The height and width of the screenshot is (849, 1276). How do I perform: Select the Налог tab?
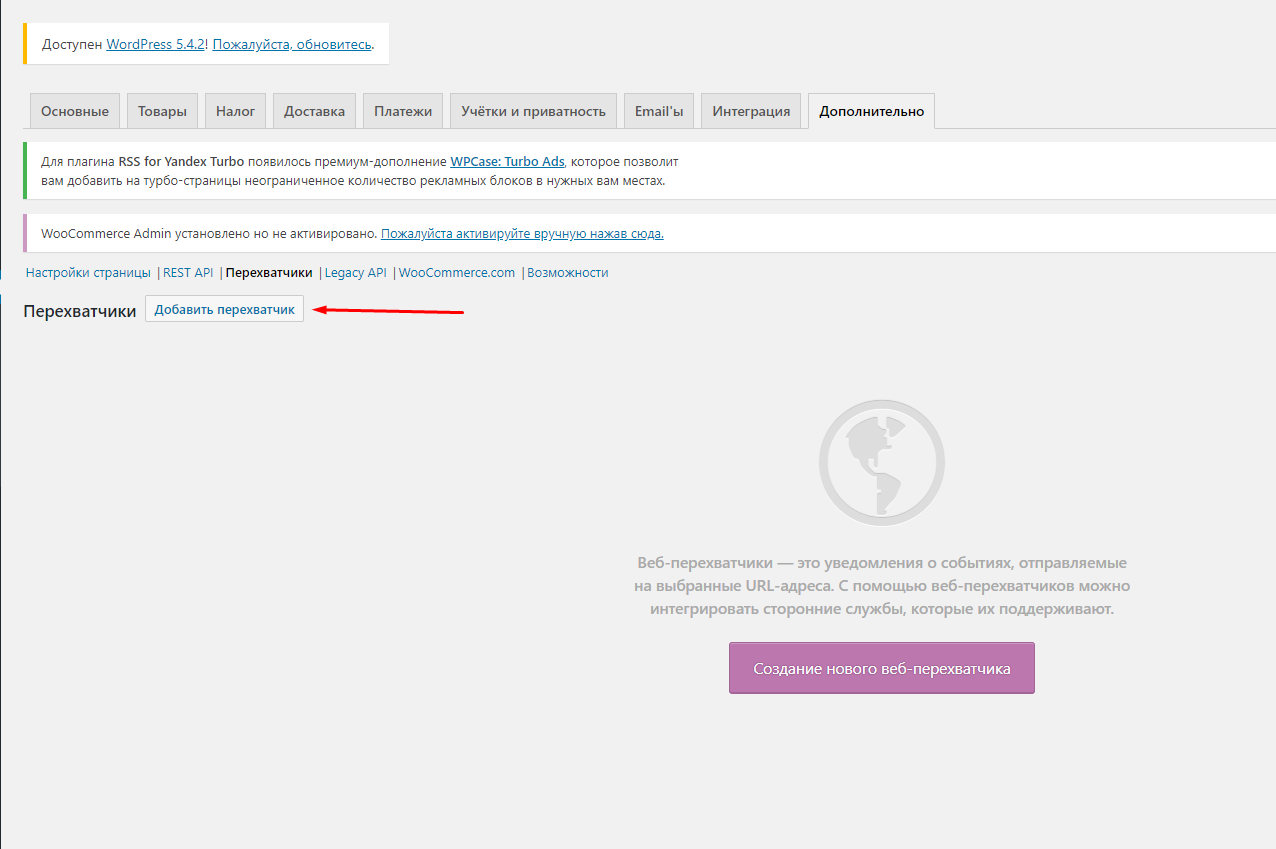235,111
